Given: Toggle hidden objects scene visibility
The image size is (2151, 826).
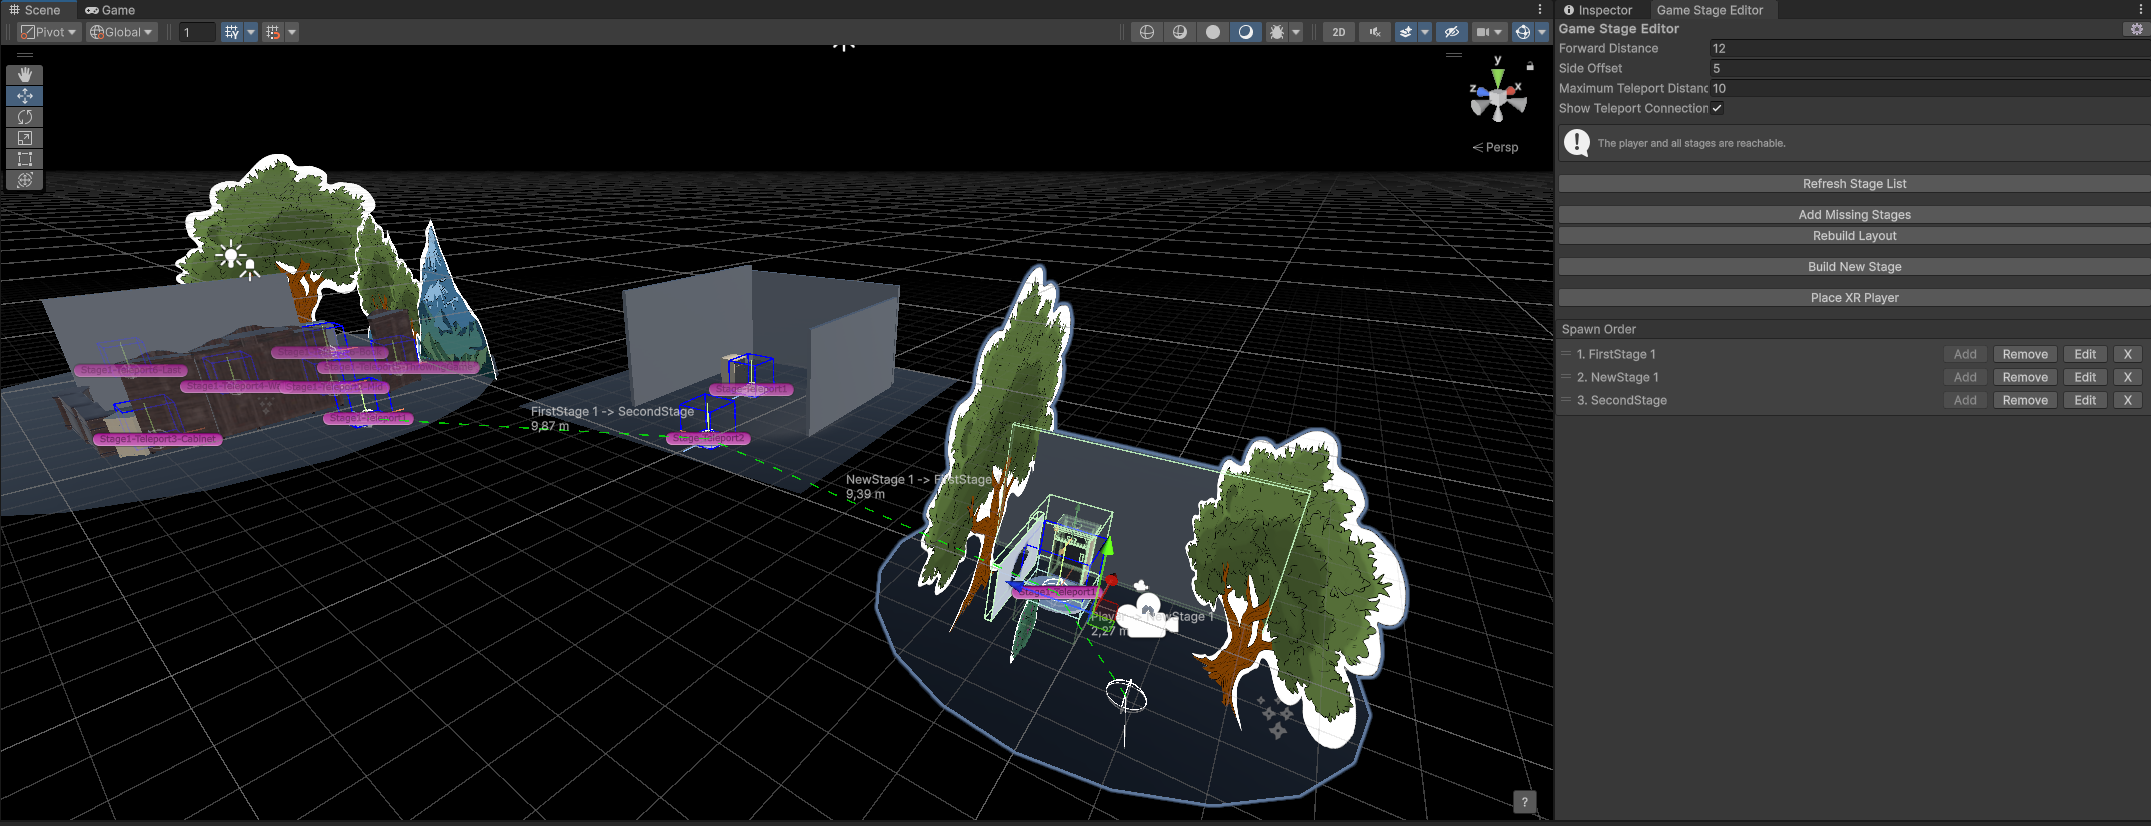Looking at the screenshot, I should click(1452, 32).
